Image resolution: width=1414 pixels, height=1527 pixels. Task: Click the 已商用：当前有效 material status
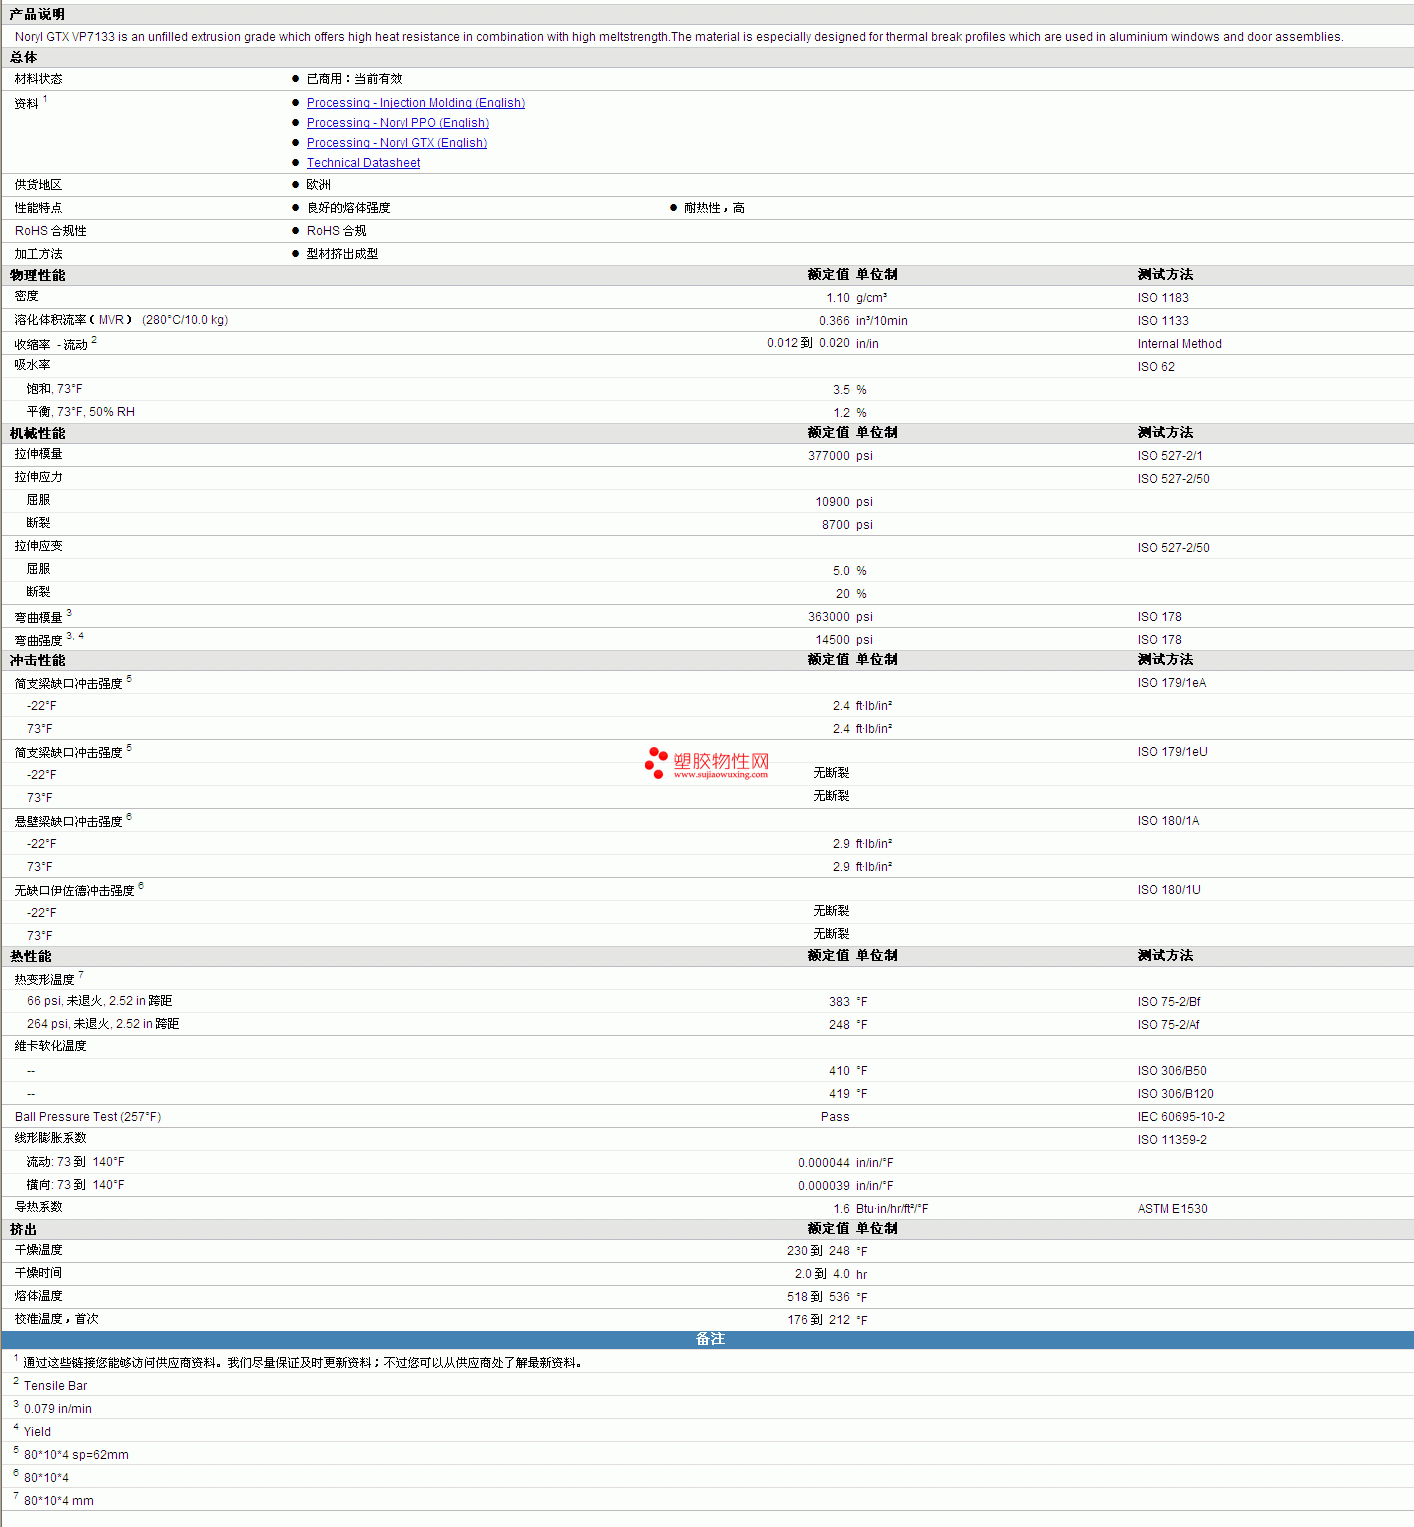pyautogui.click(x=354, y=79)
